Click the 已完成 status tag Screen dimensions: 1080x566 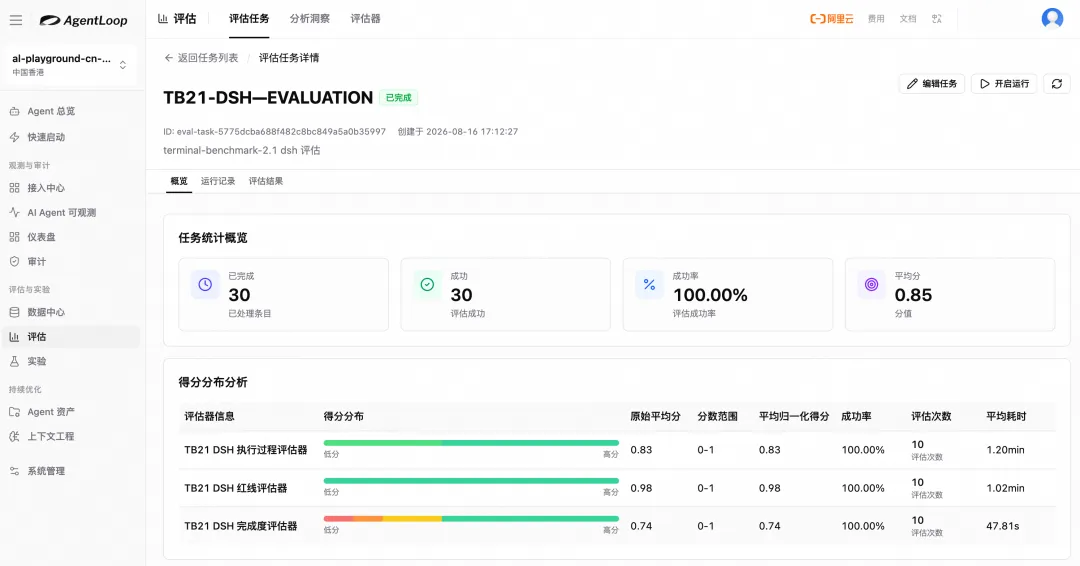398,98
